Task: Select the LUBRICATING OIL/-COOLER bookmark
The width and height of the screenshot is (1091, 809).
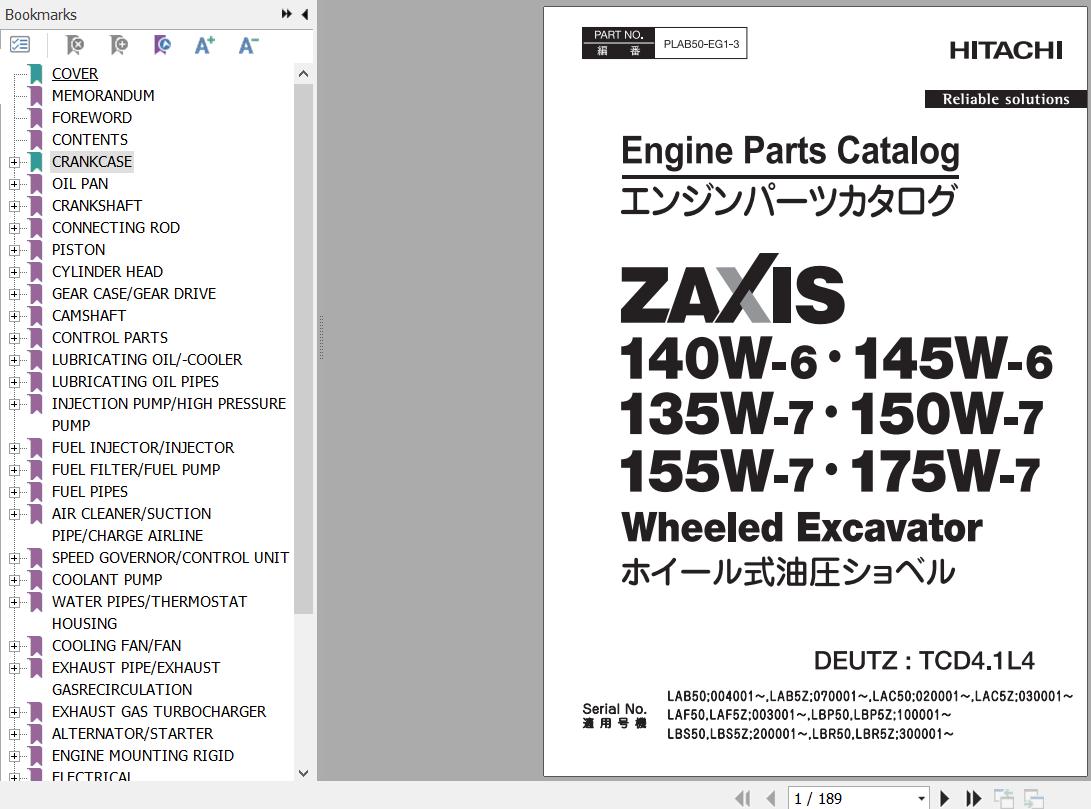Action: pyautogui.click(x=147, y=360)
